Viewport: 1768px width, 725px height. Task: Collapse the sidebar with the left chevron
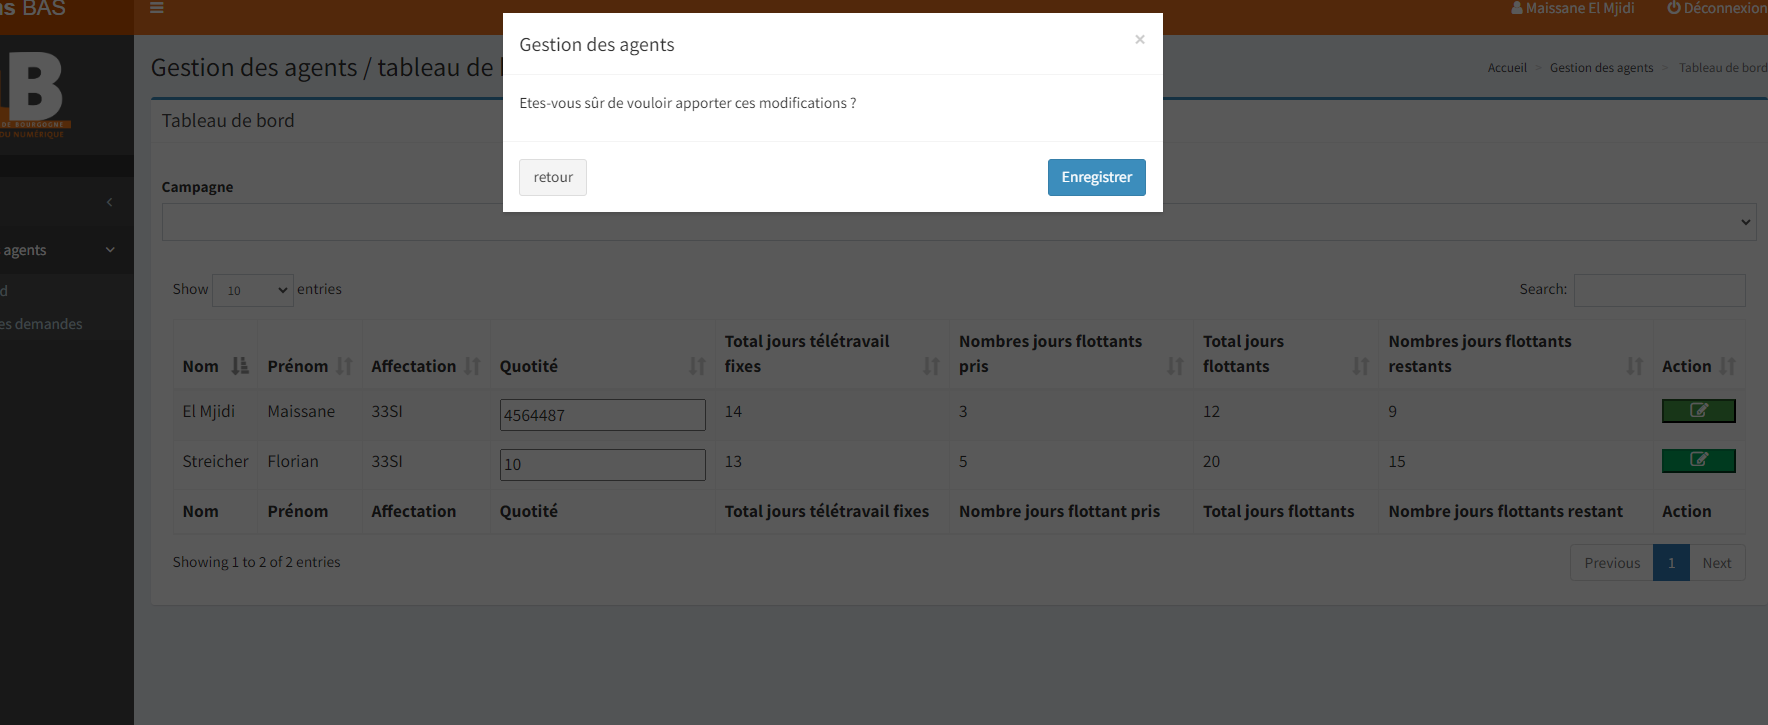(109, 202)
